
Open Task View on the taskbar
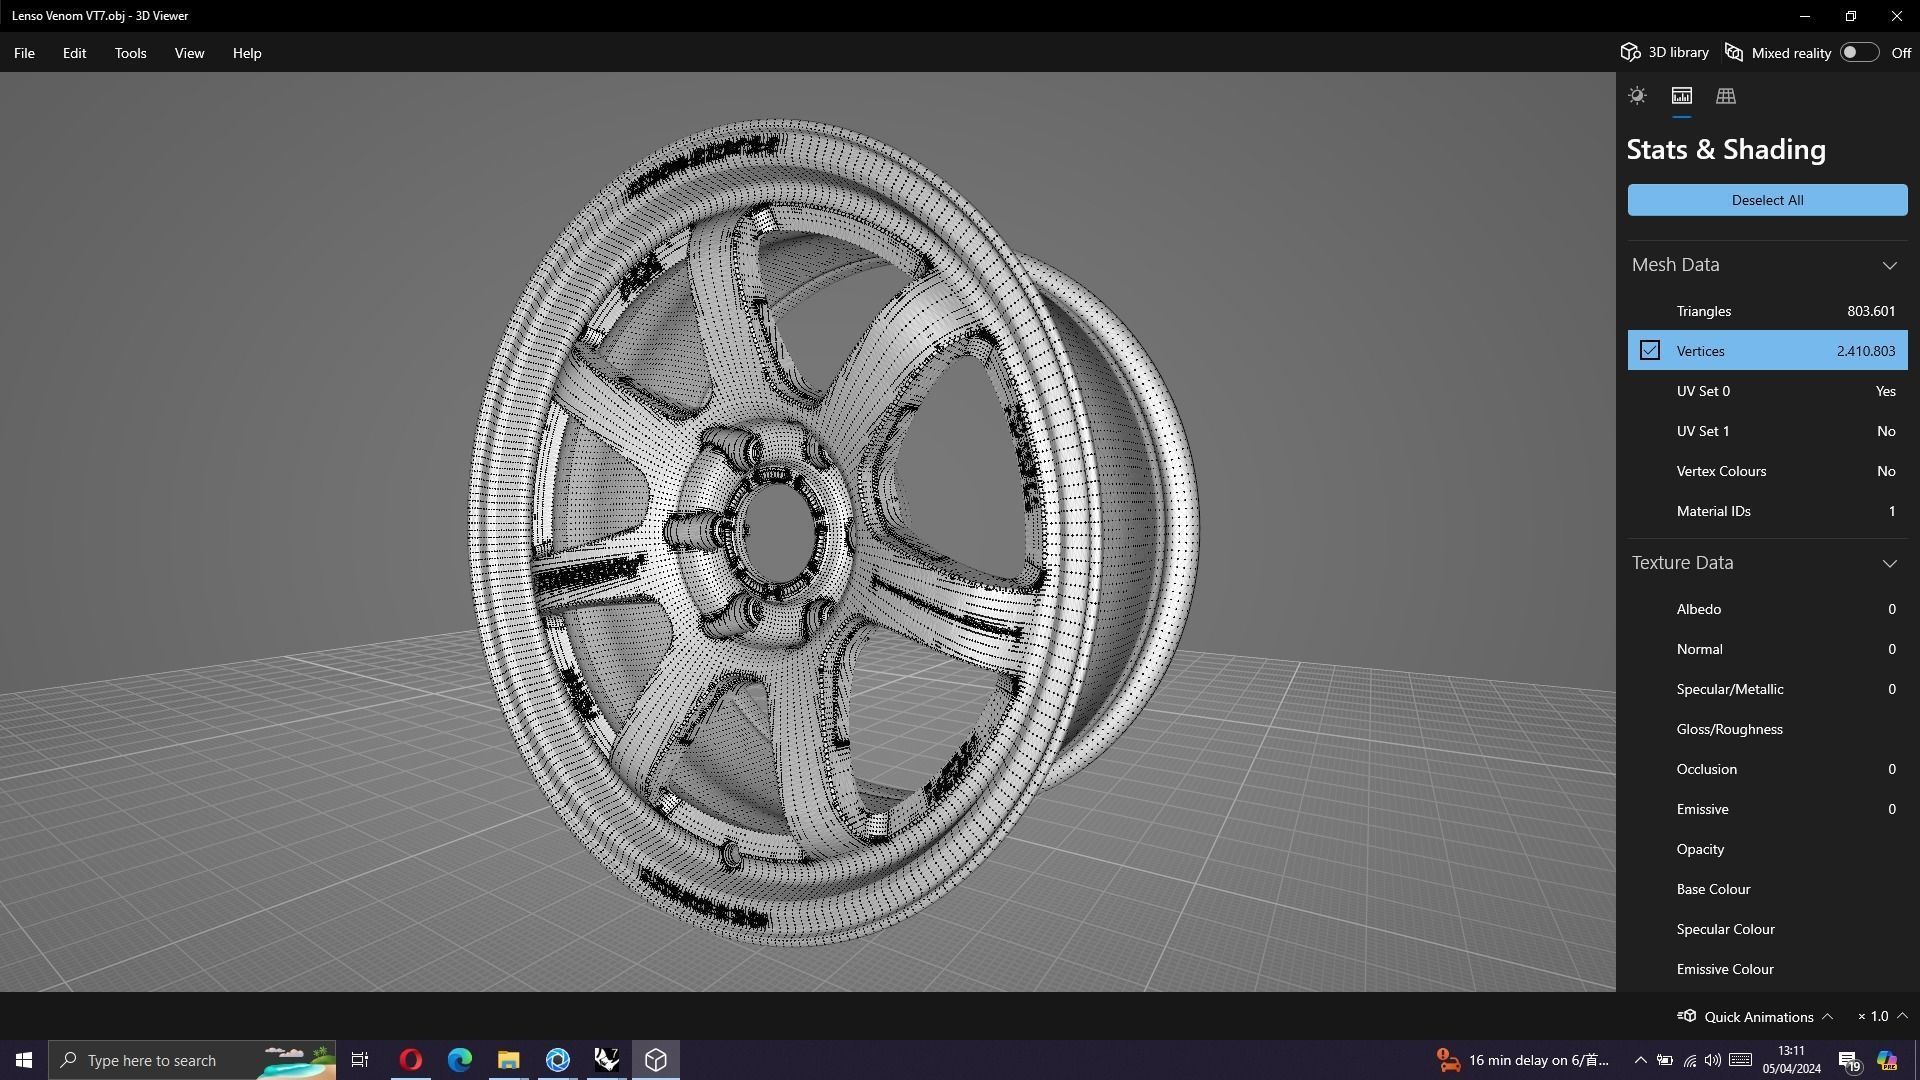[360, 1060]
